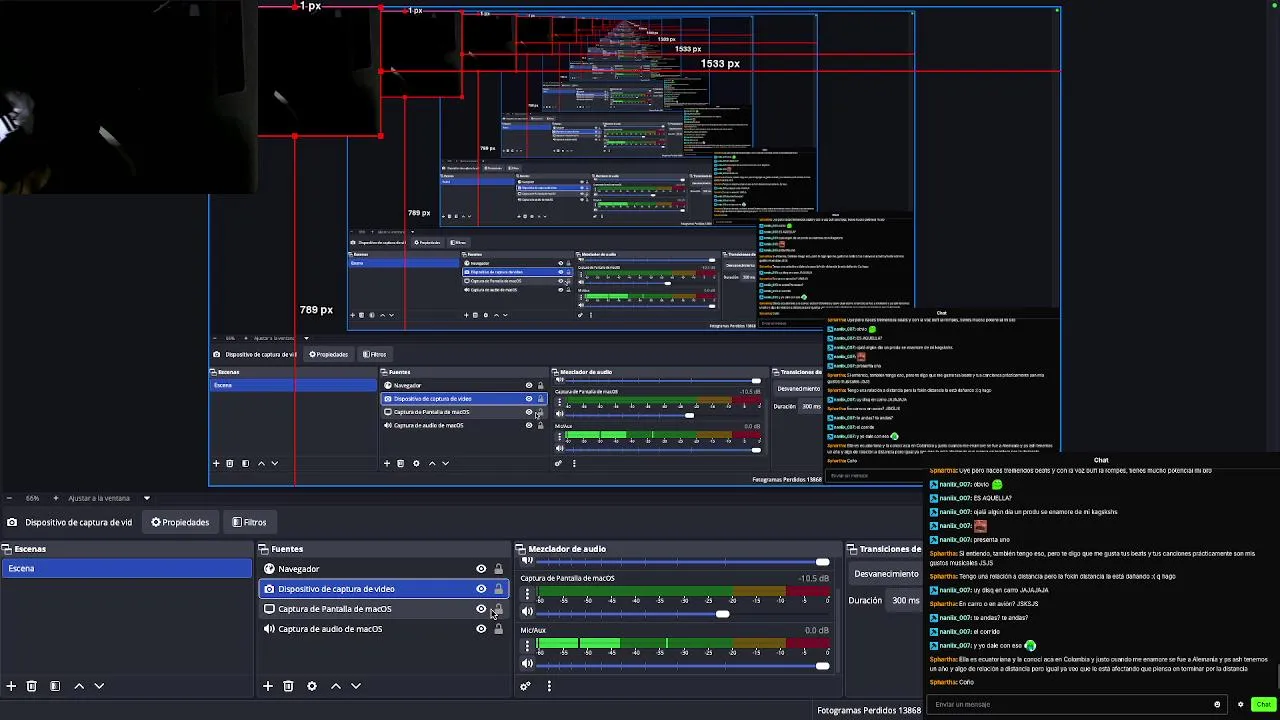
Task: Open Propiedades for the selected source
Action: pos(180,522)
